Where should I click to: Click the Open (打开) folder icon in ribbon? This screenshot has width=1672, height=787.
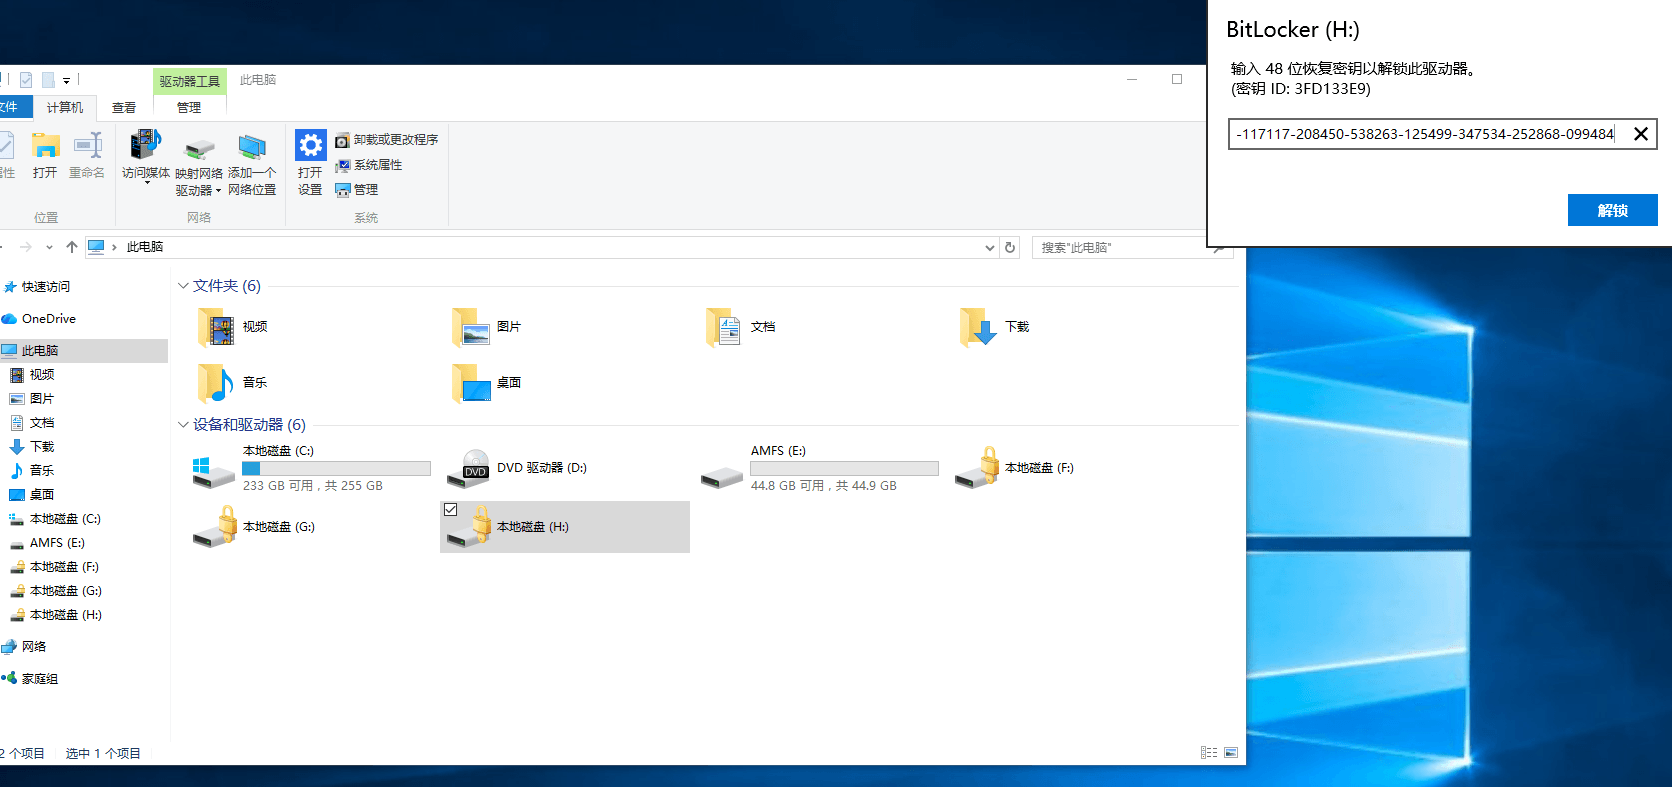(45, 146)
